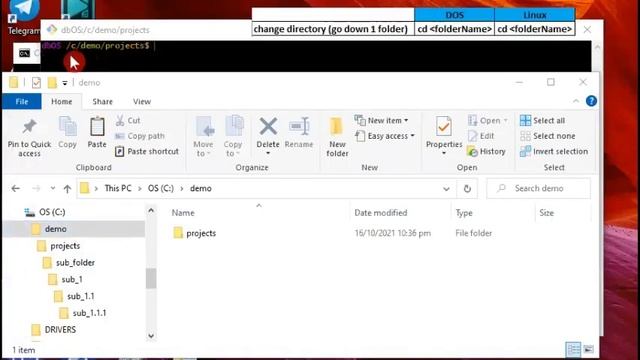Screen dimensions: 640x360
Task: Open the Easy access dropdown
Action: 385,136
